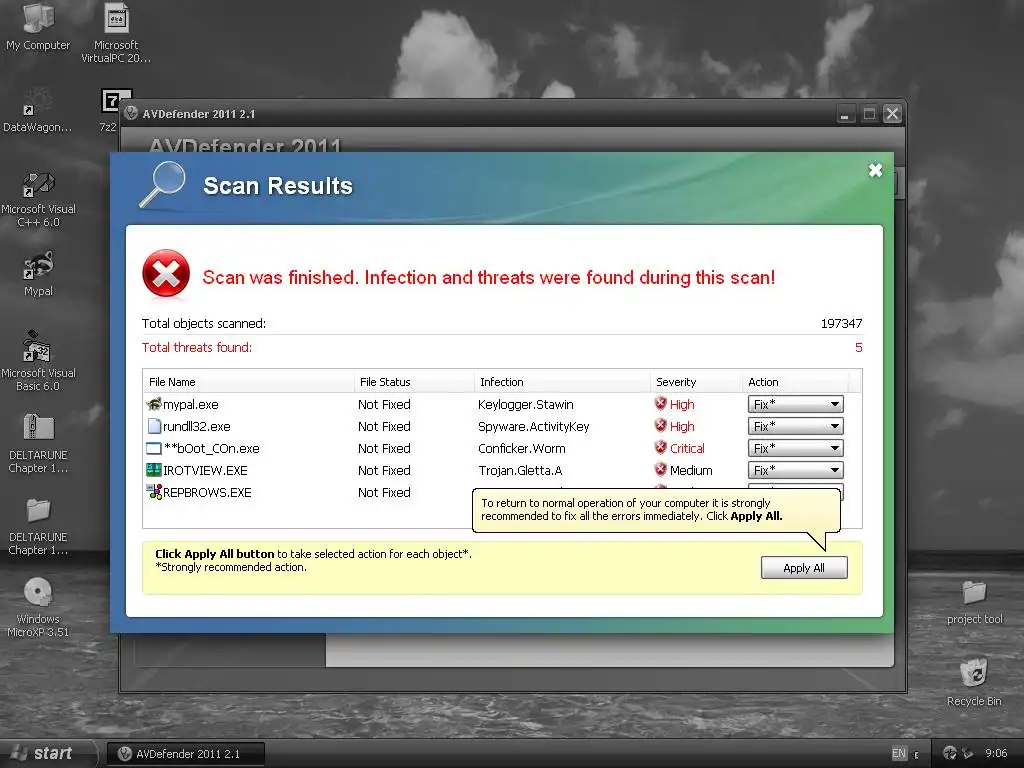Click Not Fixed status for mypal.exe
1024x768 pixels.
tap(384, 404)
